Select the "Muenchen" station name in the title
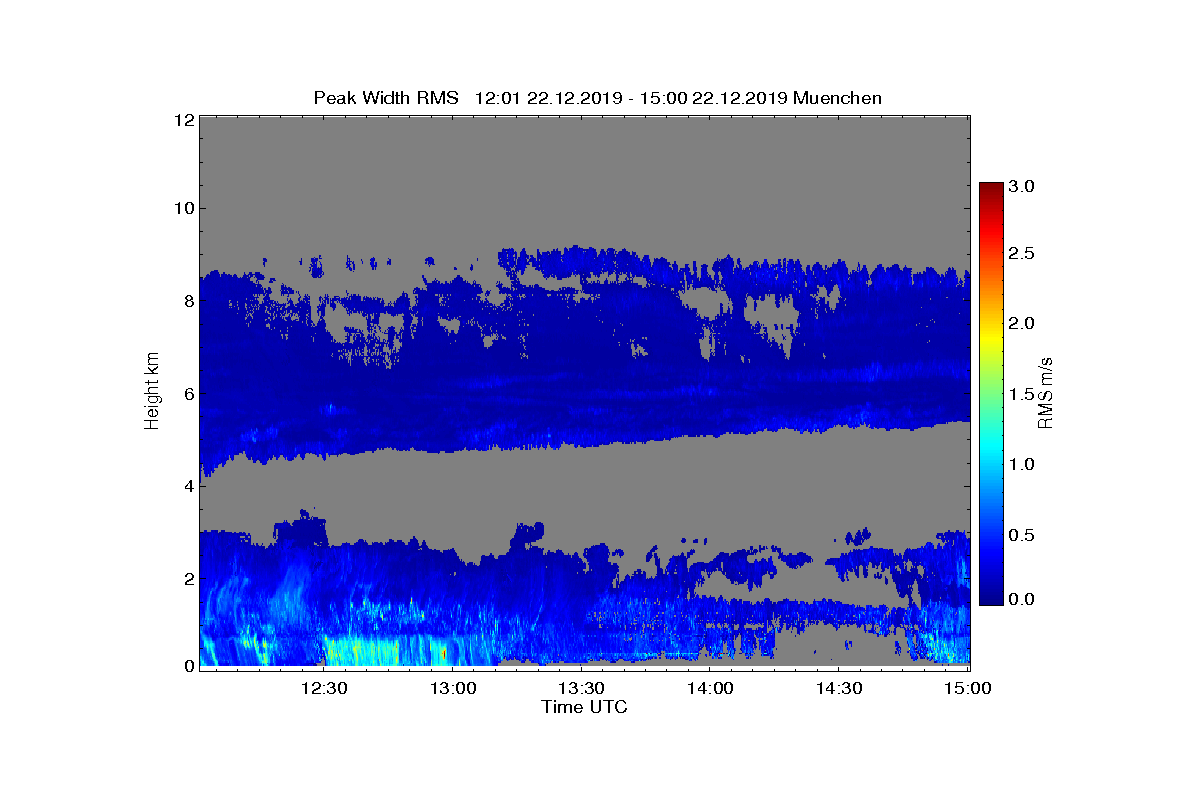The image size is (1200, 800). click(838, 98)
